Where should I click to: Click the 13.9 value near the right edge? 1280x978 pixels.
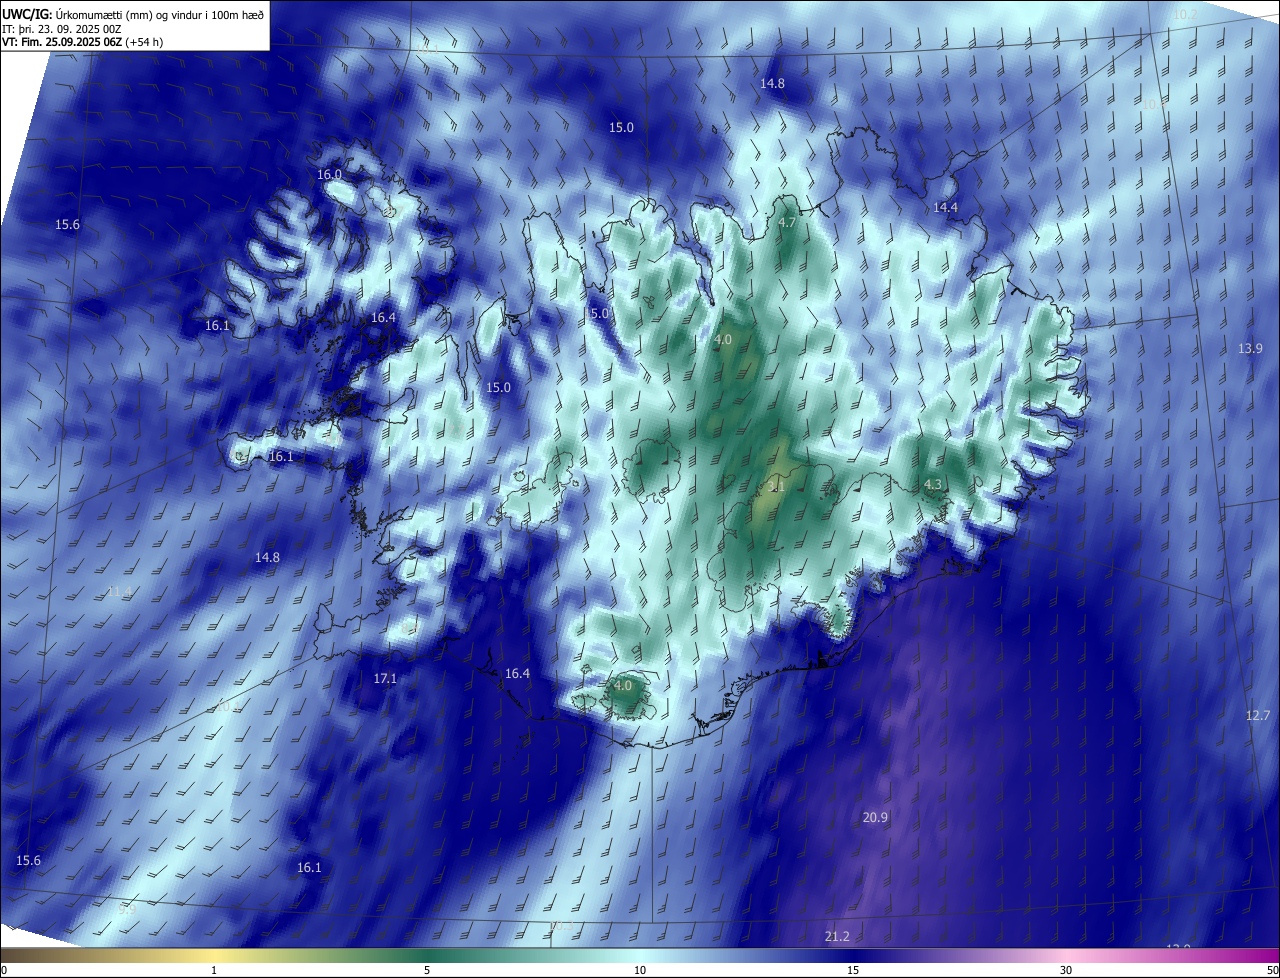click(1250, 348)
